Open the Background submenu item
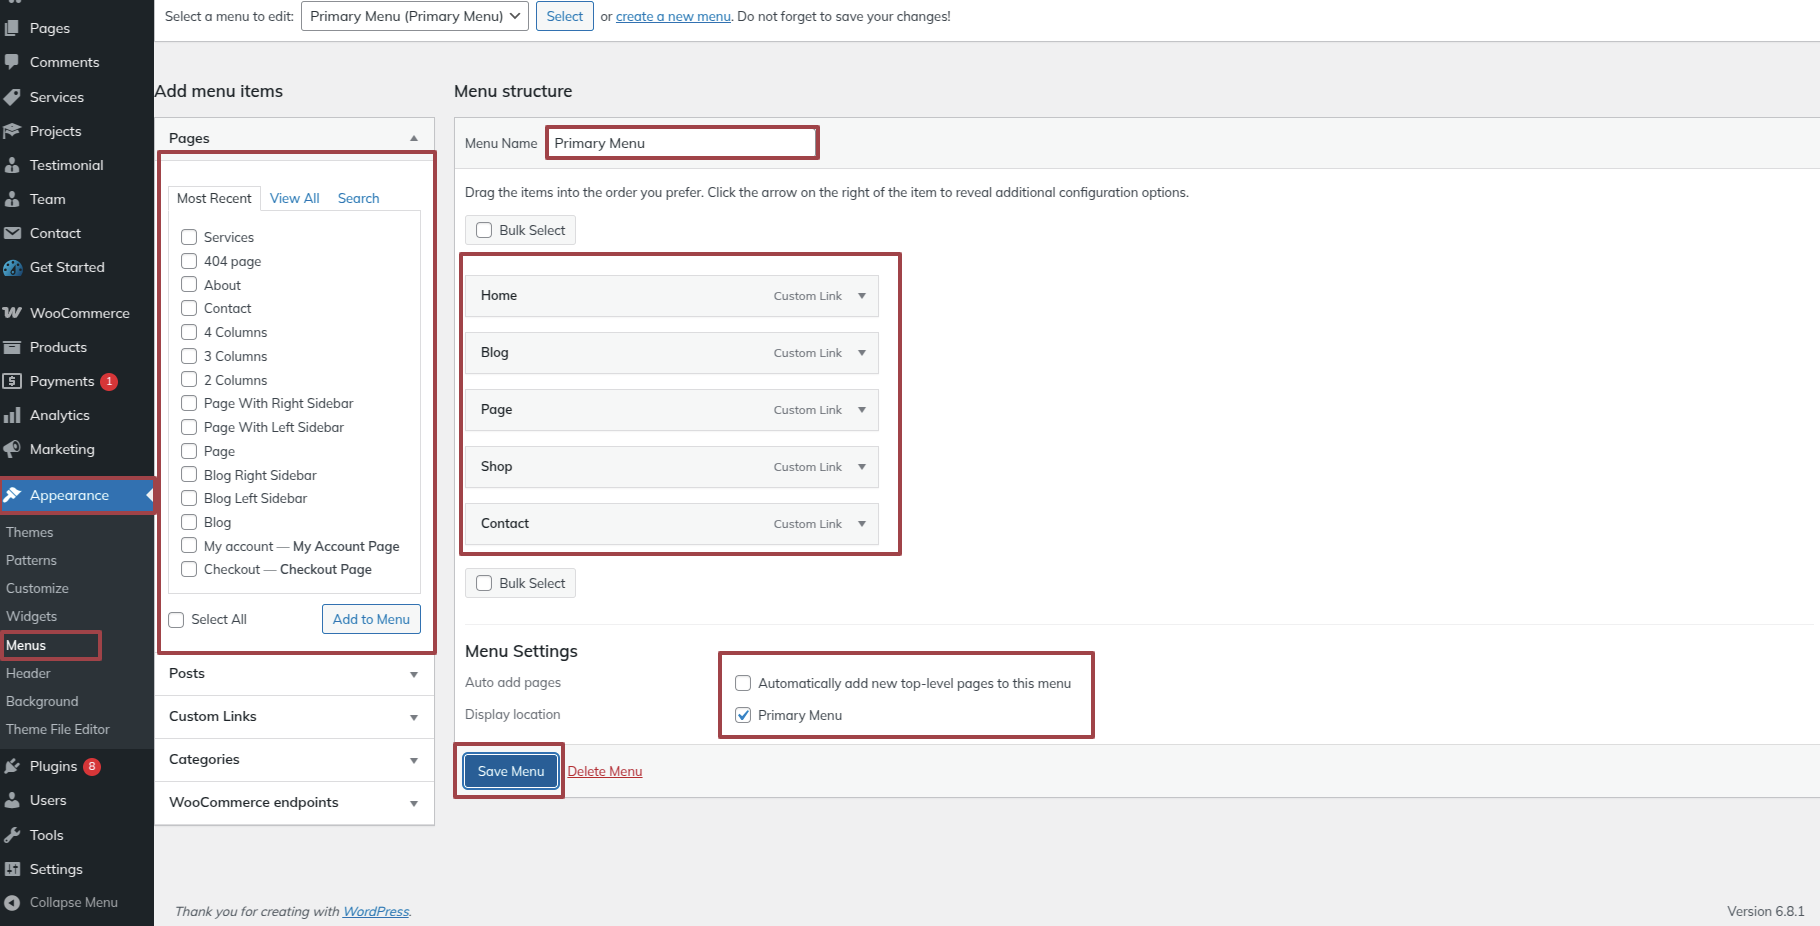1820x926 pixels. click(x=42, y=701)
